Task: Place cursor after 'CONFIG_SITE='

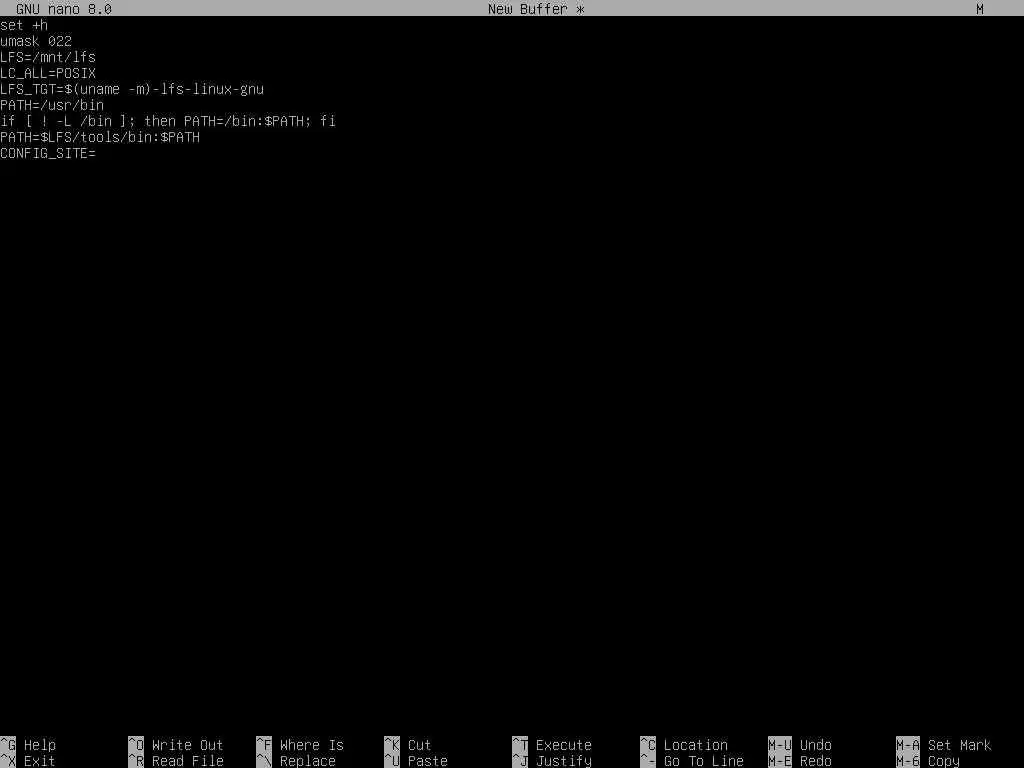Action: 97,153
